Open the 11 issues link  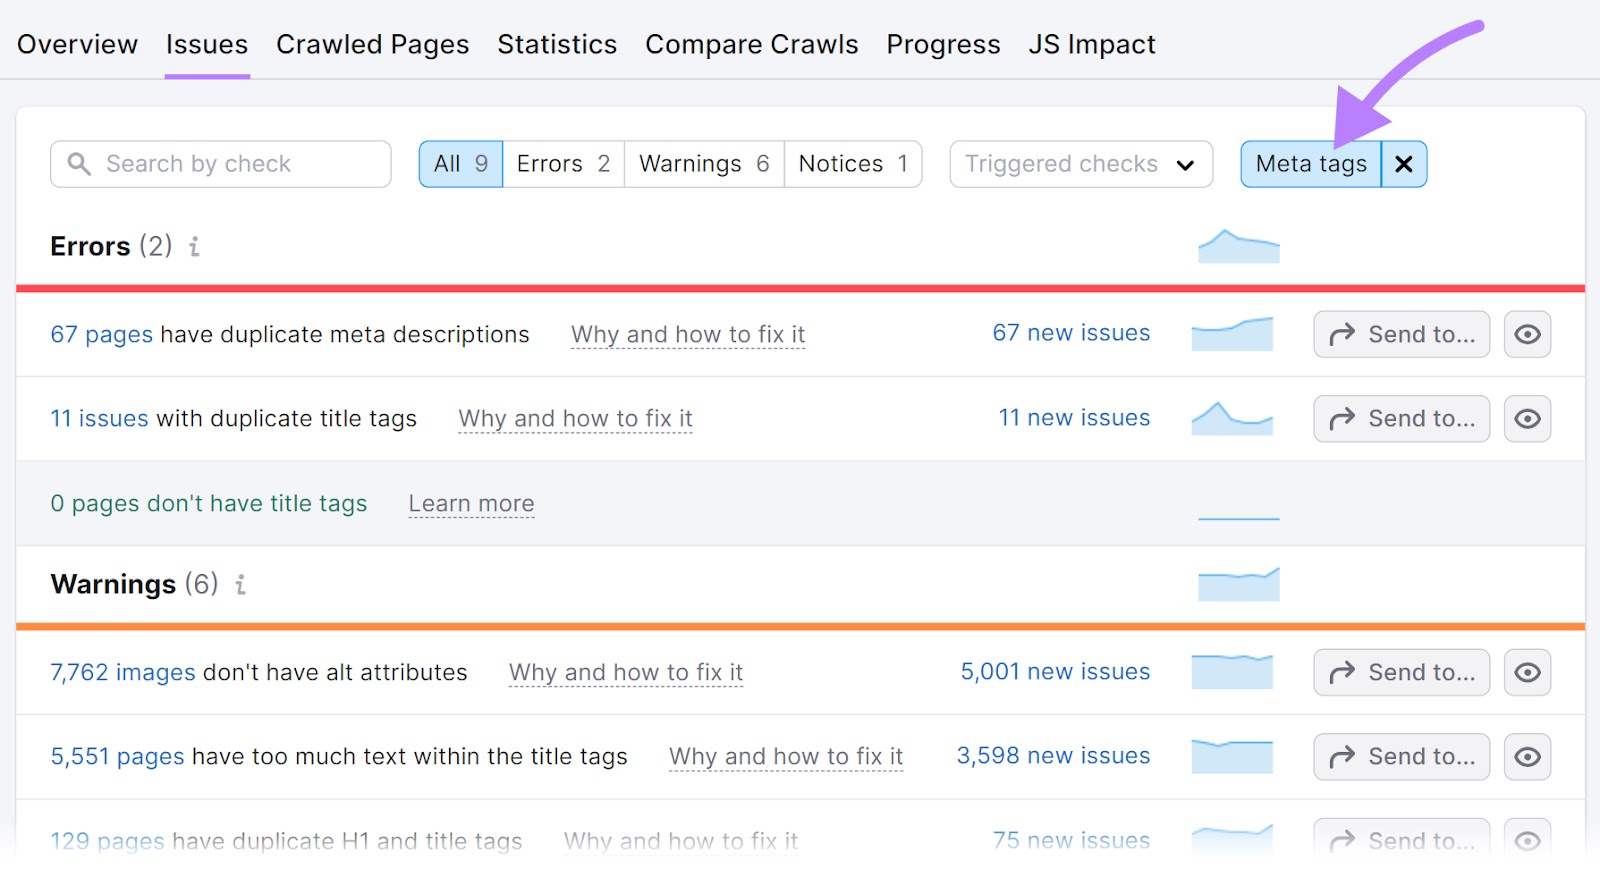(100, 418)
